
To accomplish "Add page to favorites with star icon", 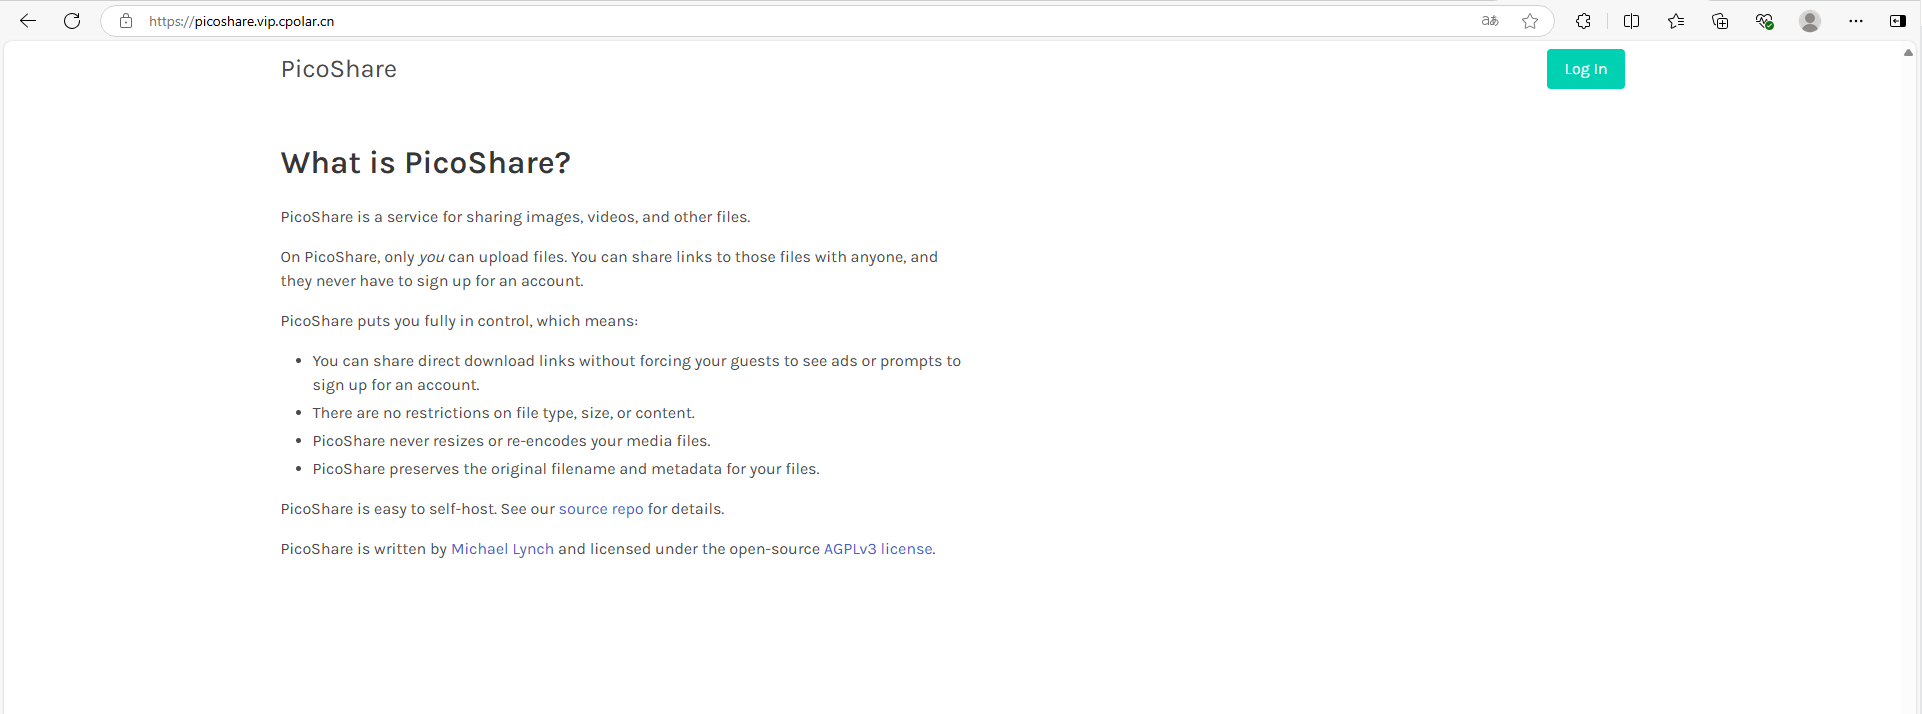I will point(1530,21).
